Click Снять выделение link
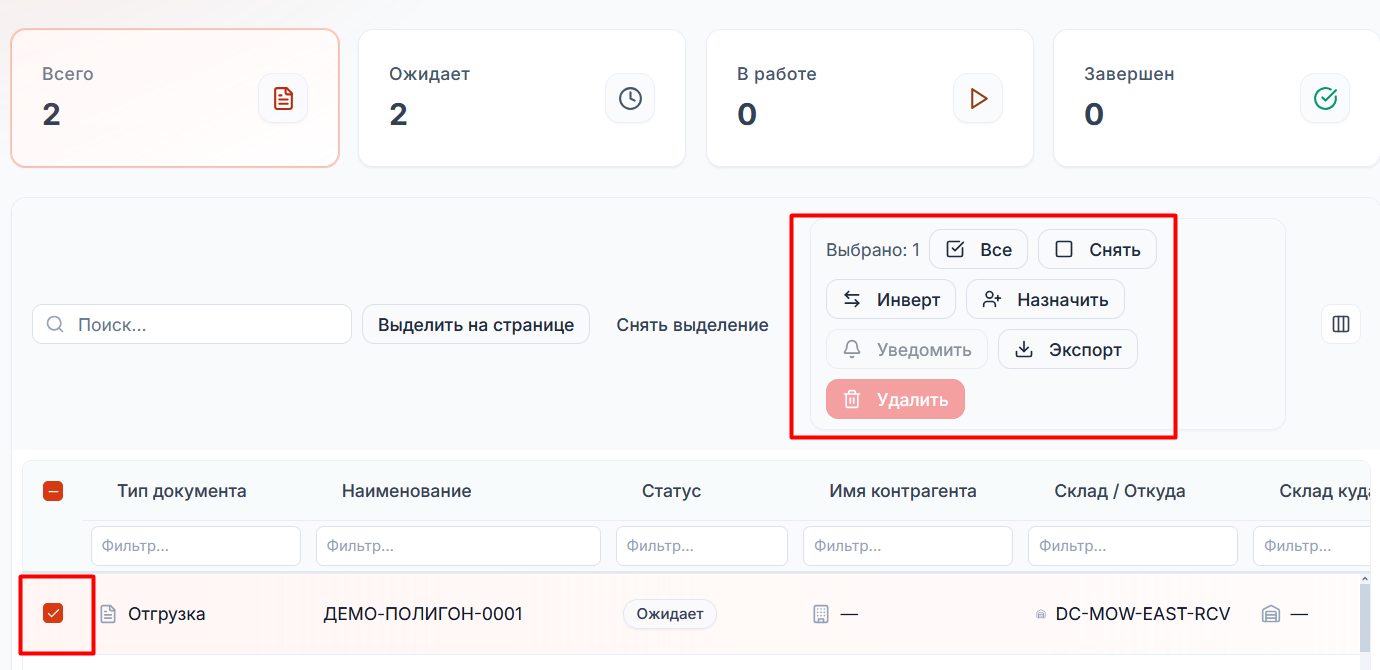Viewport: 1380px width, 670px height. [x=693, y=325]
